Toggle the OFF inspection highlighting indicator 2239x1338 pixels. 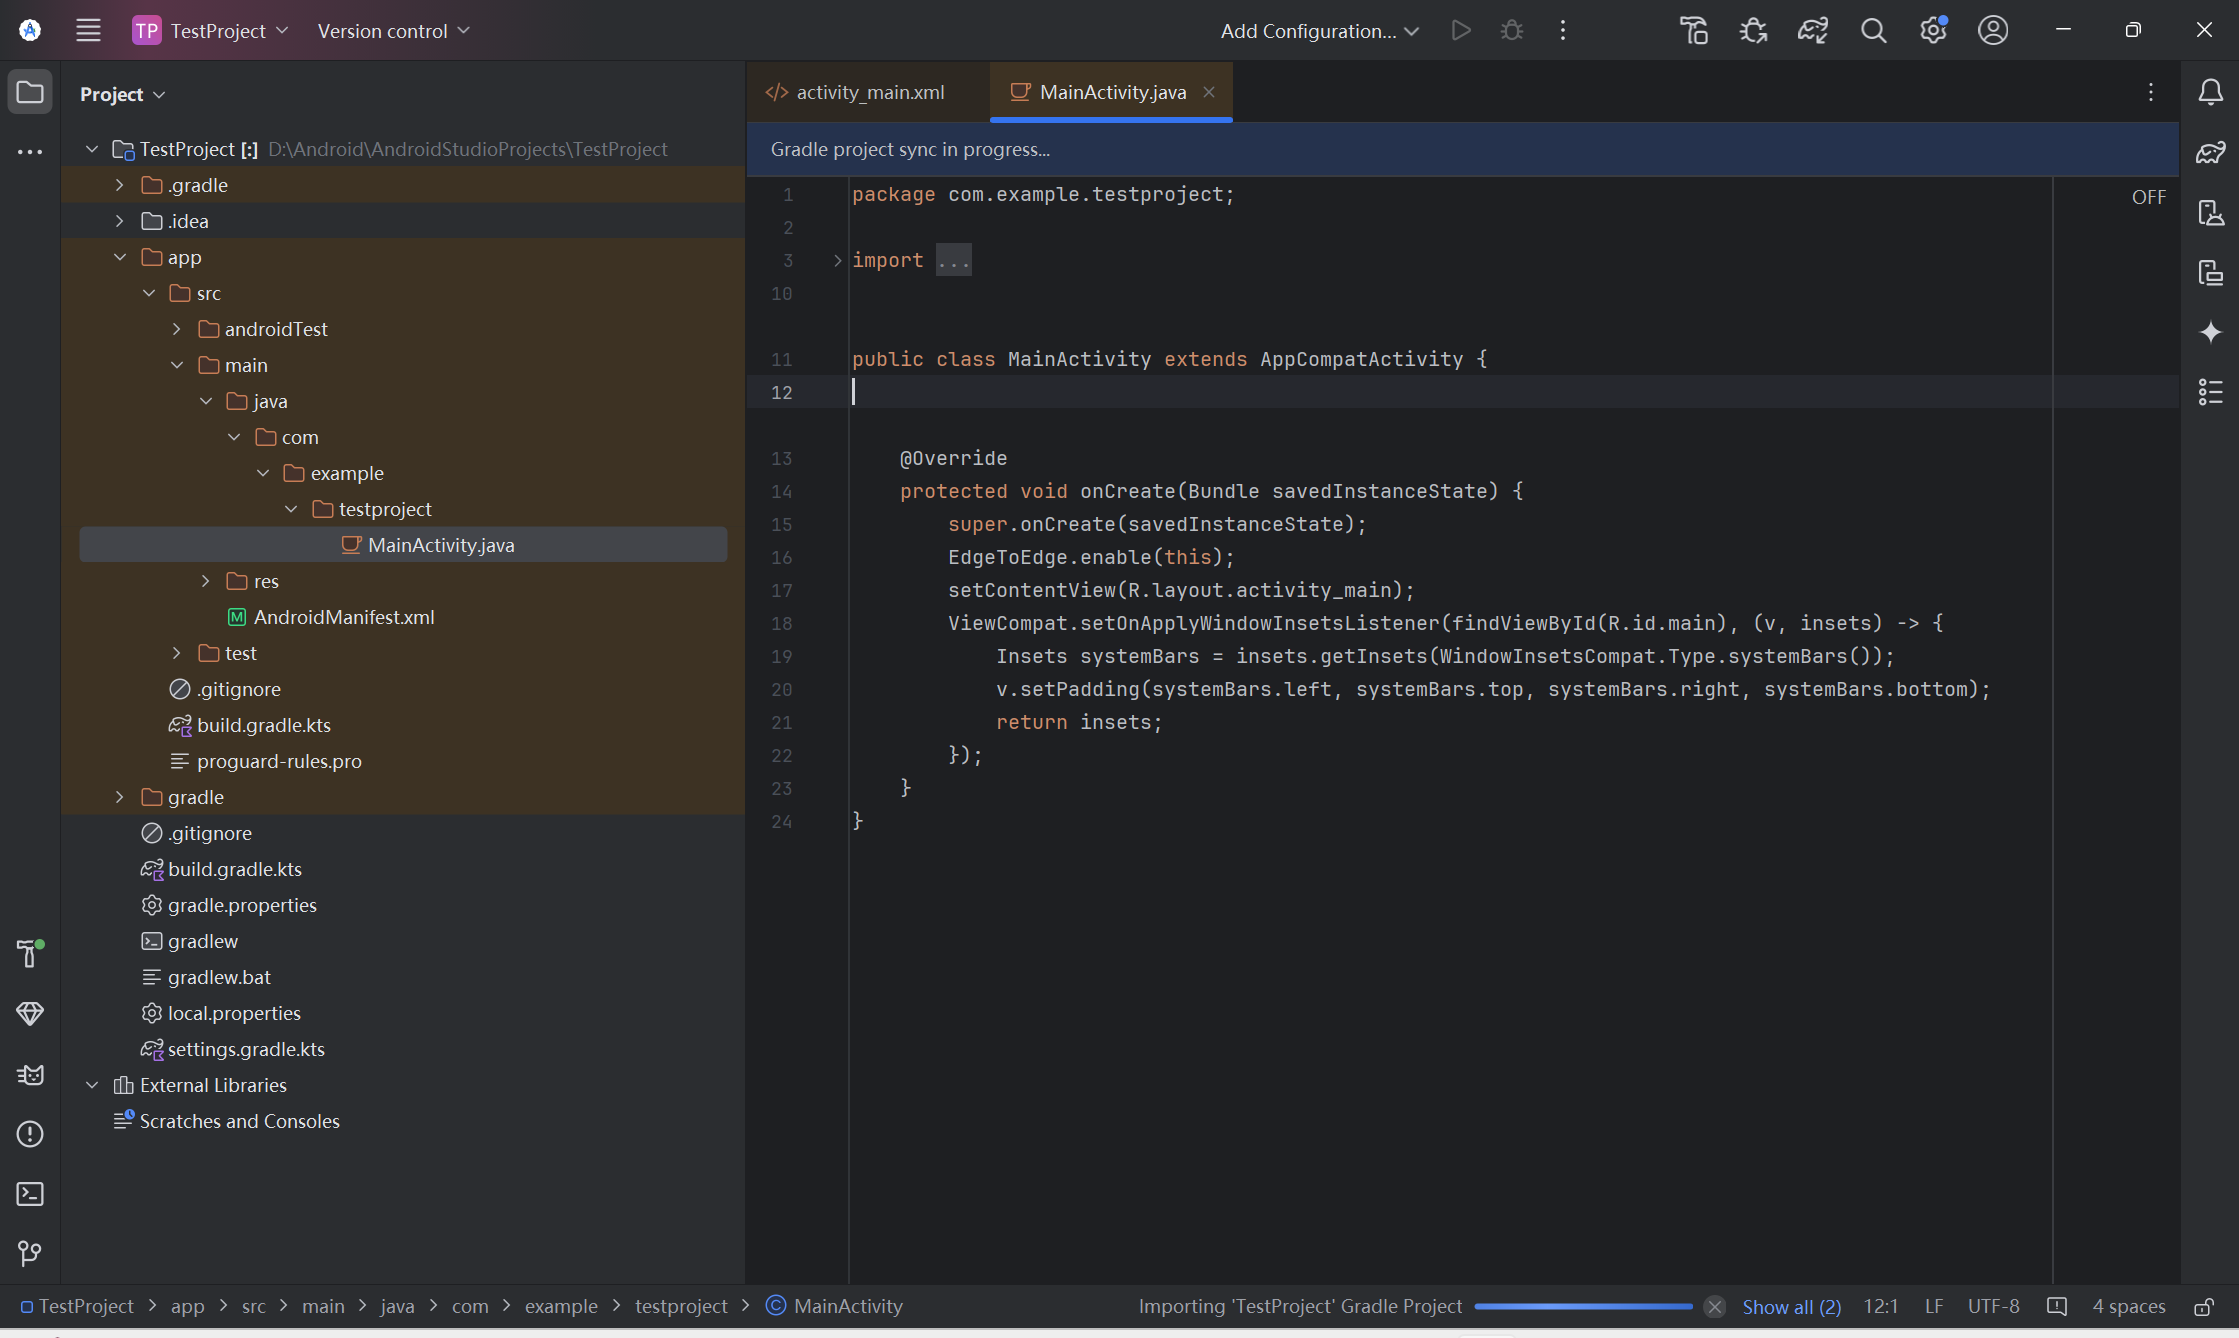click(2148, 197)
